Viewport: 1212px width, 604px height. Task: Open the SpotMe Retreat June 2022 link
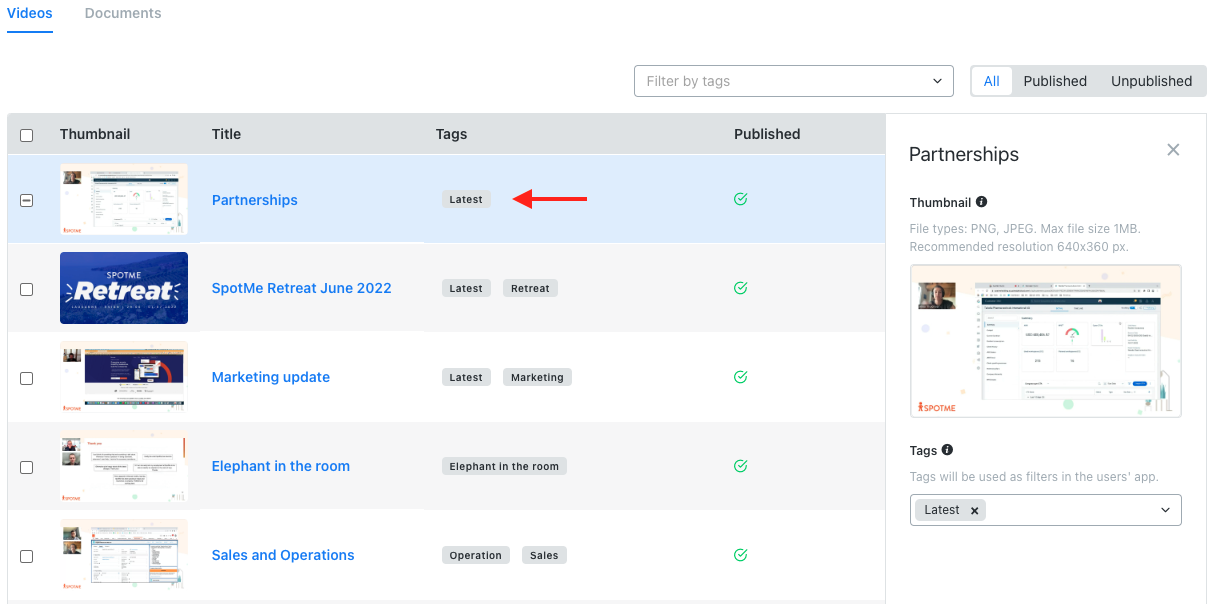point(302,288)
